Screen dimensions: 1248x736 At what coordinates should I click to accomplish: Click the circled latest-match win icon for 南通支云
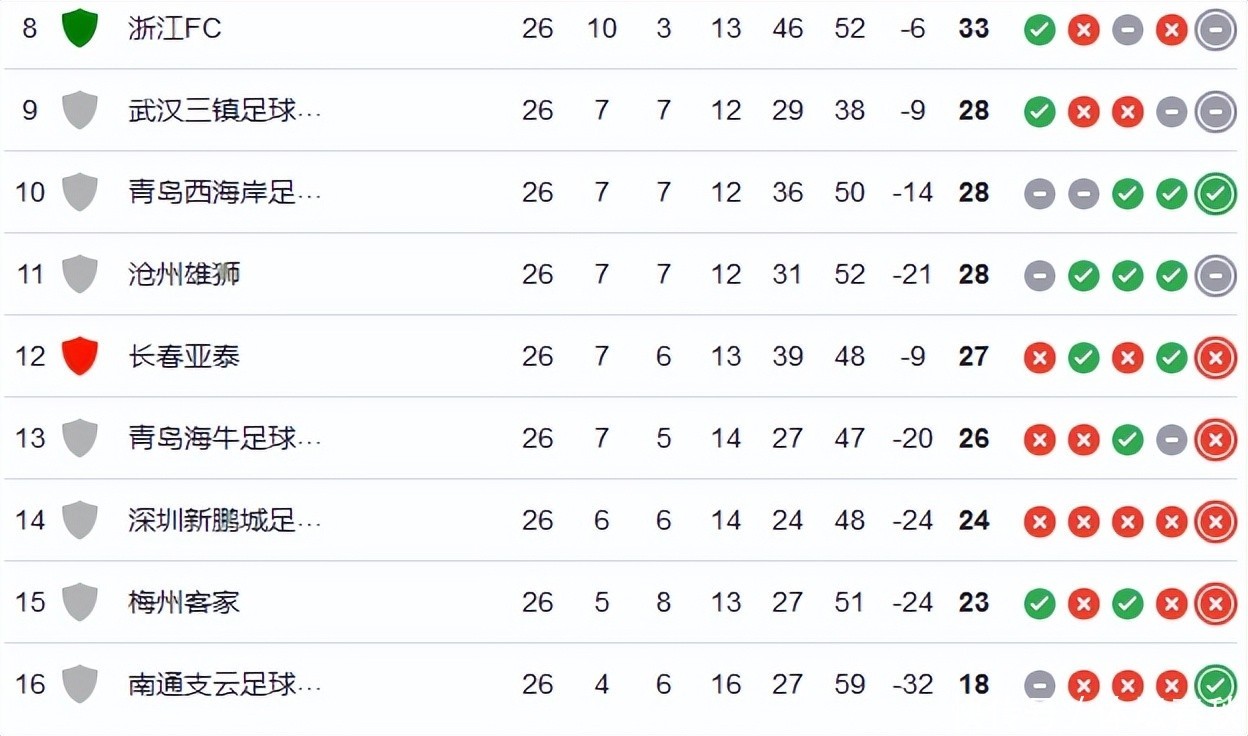(x=1216, y=685)
